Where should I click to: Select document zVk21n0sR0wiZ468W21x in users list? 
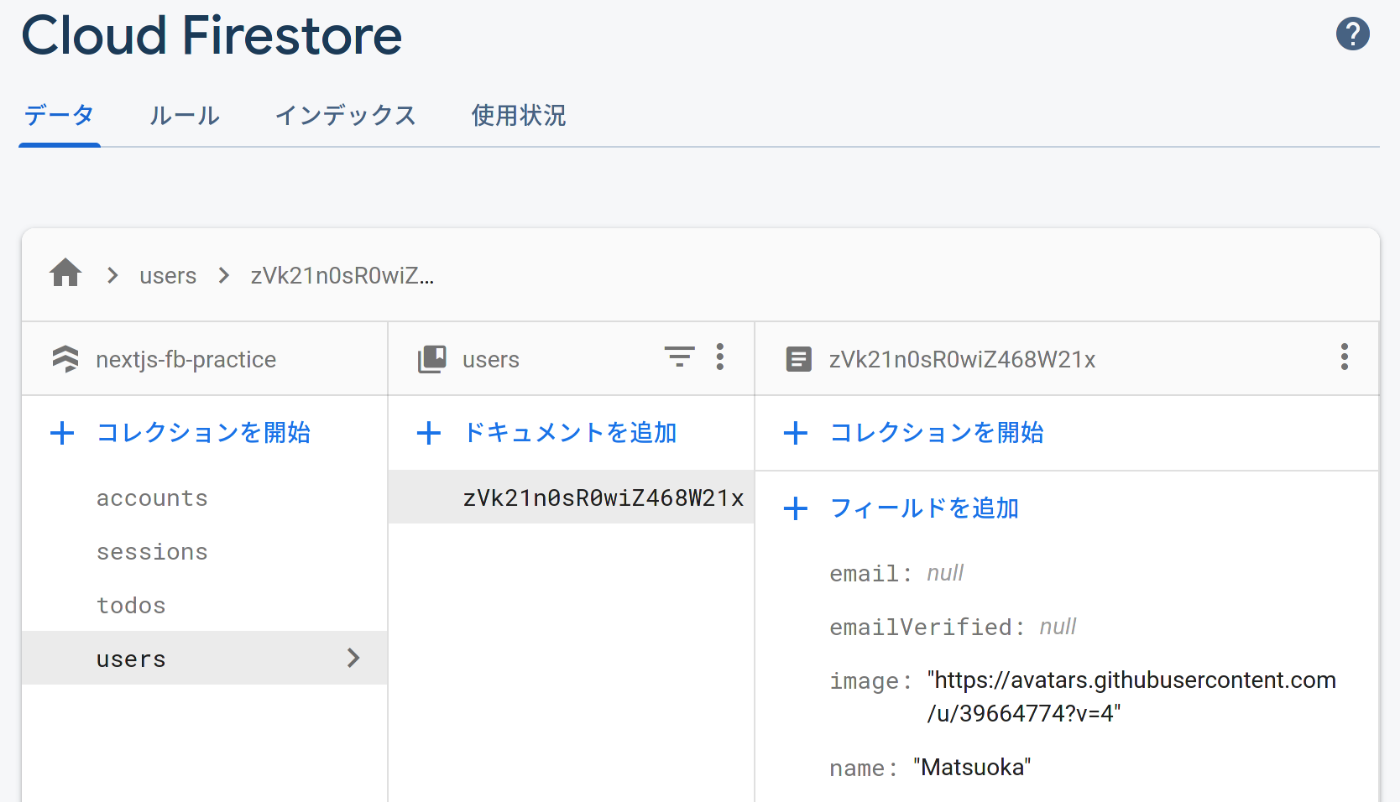click(571, 497)
